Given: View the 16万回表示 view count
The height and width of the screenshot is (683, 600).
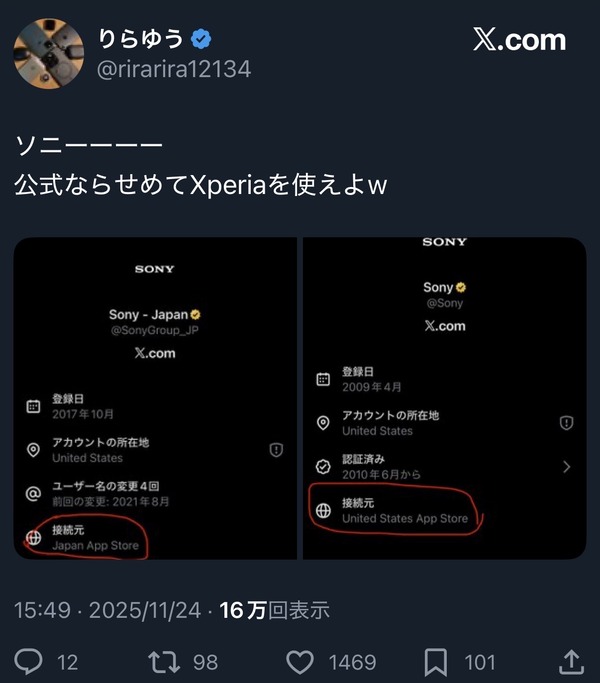Looking at the screenshot, I should [x=275, y=610].
